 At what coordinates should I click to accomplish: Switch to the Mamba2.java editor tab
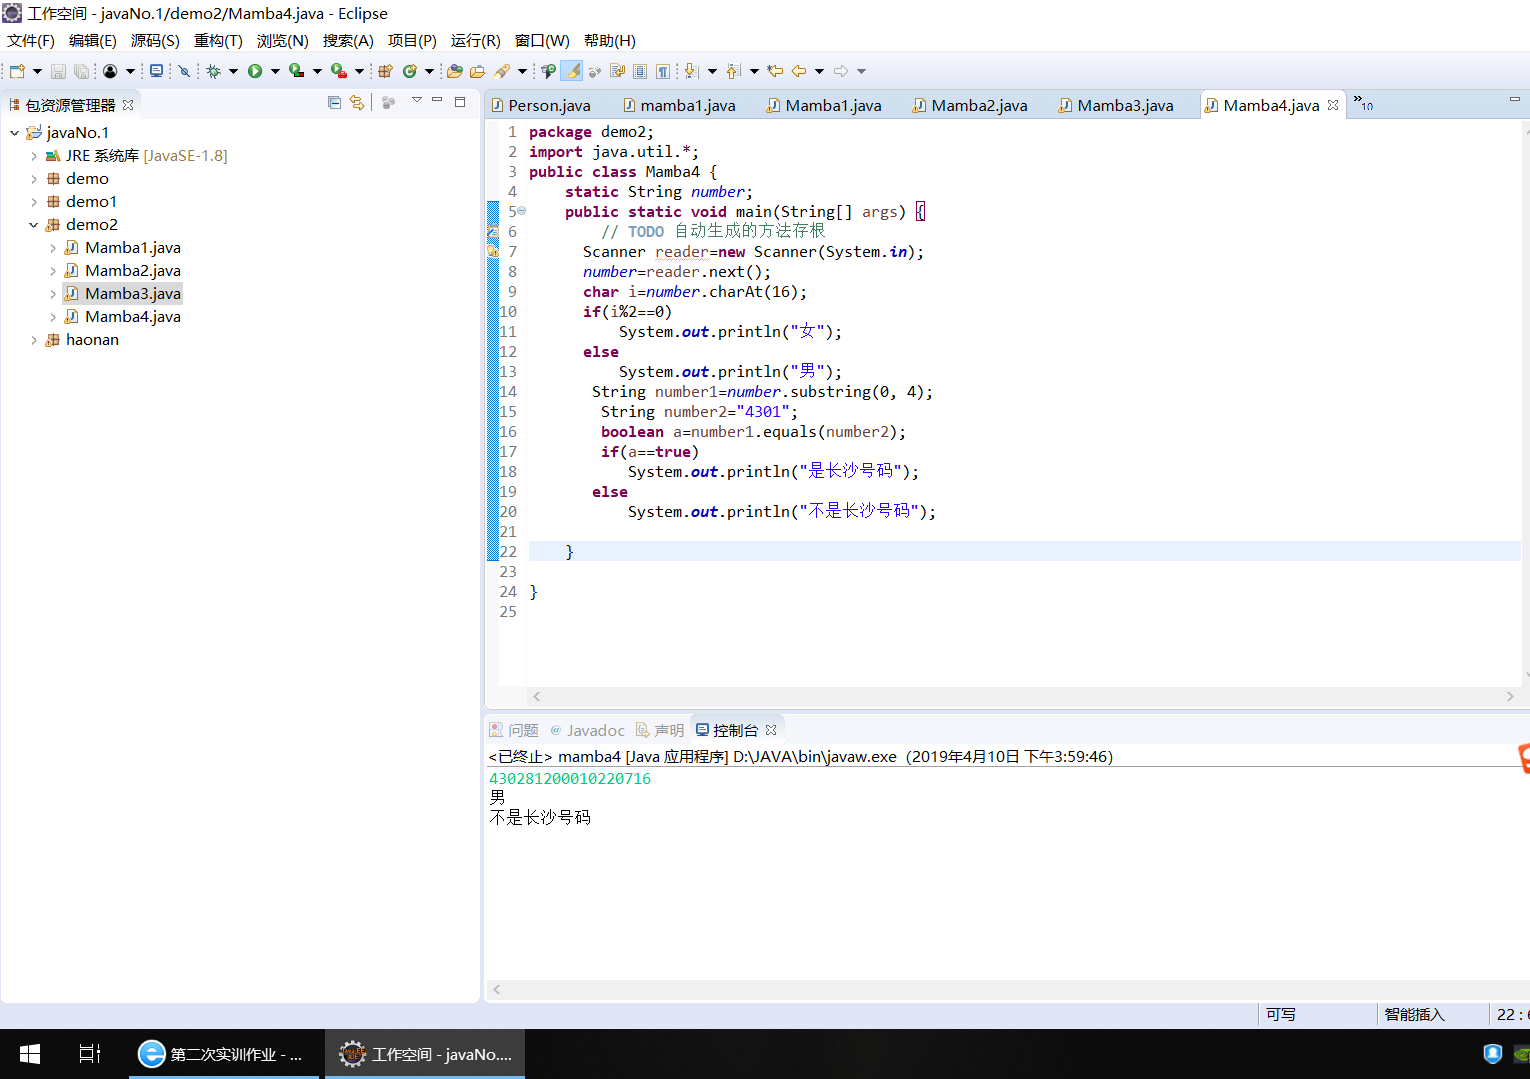click(970, 105)
